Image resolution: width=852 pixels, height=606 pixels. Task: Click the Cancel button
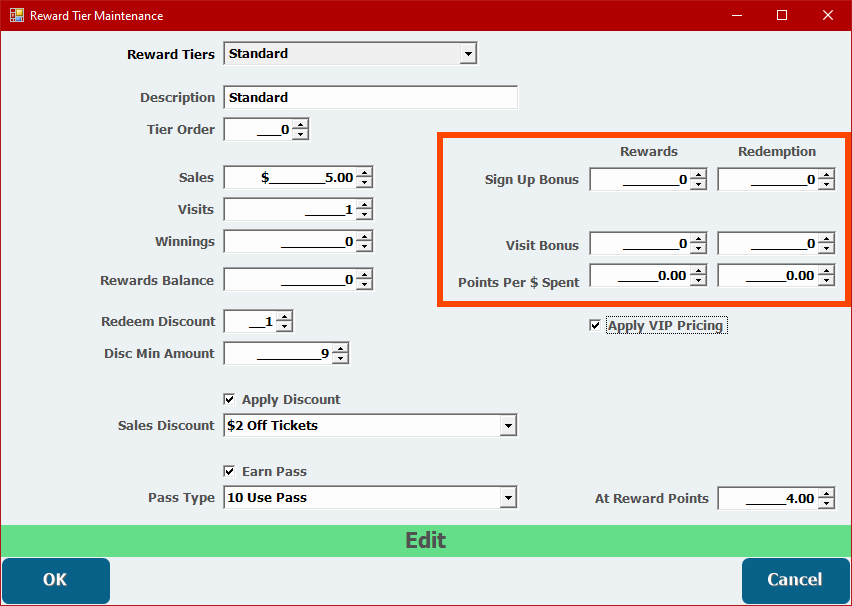click(794, 580)
